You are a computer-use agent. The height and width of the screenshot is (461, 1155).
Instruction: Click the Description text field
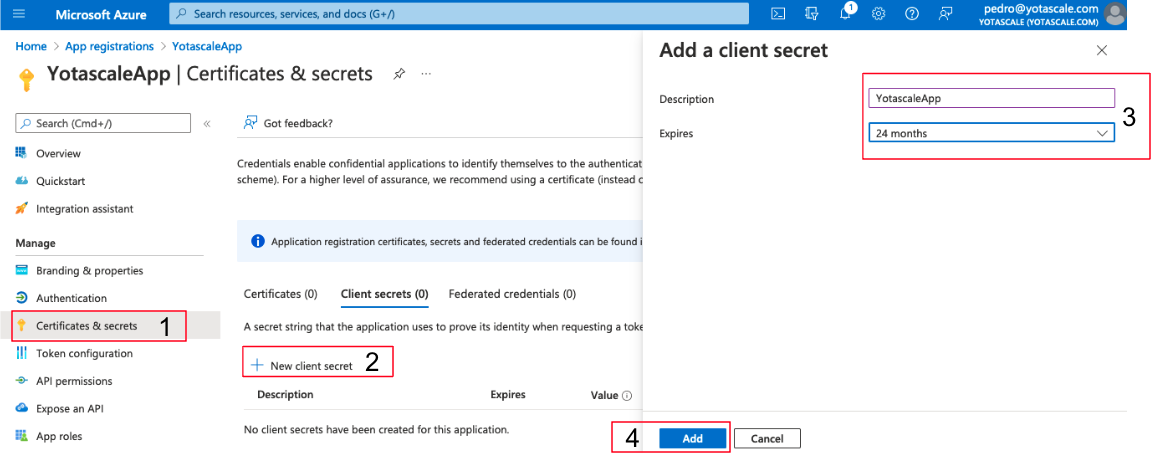pos(991,98)
